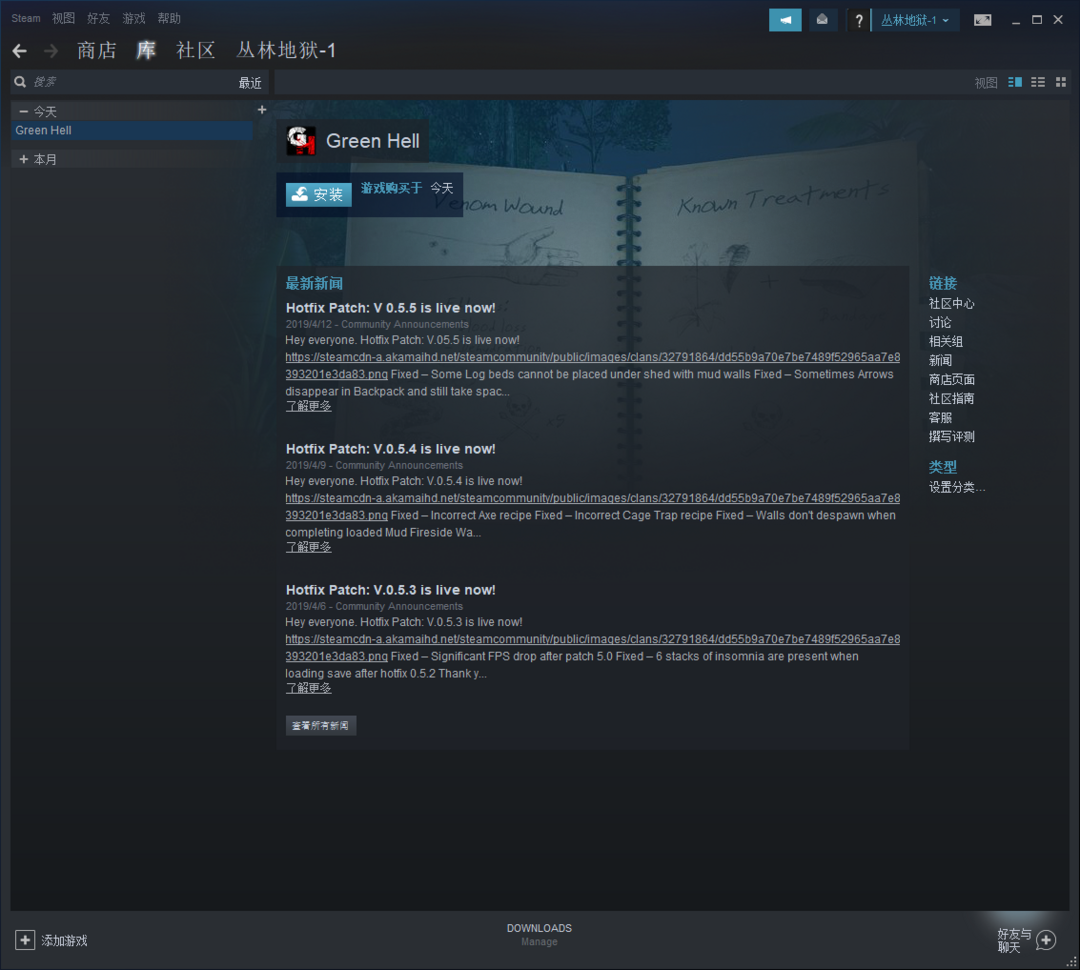This screenshot has width=1080, height=970.
Task: Click the question mark help icon
Action: pos(858,21)
